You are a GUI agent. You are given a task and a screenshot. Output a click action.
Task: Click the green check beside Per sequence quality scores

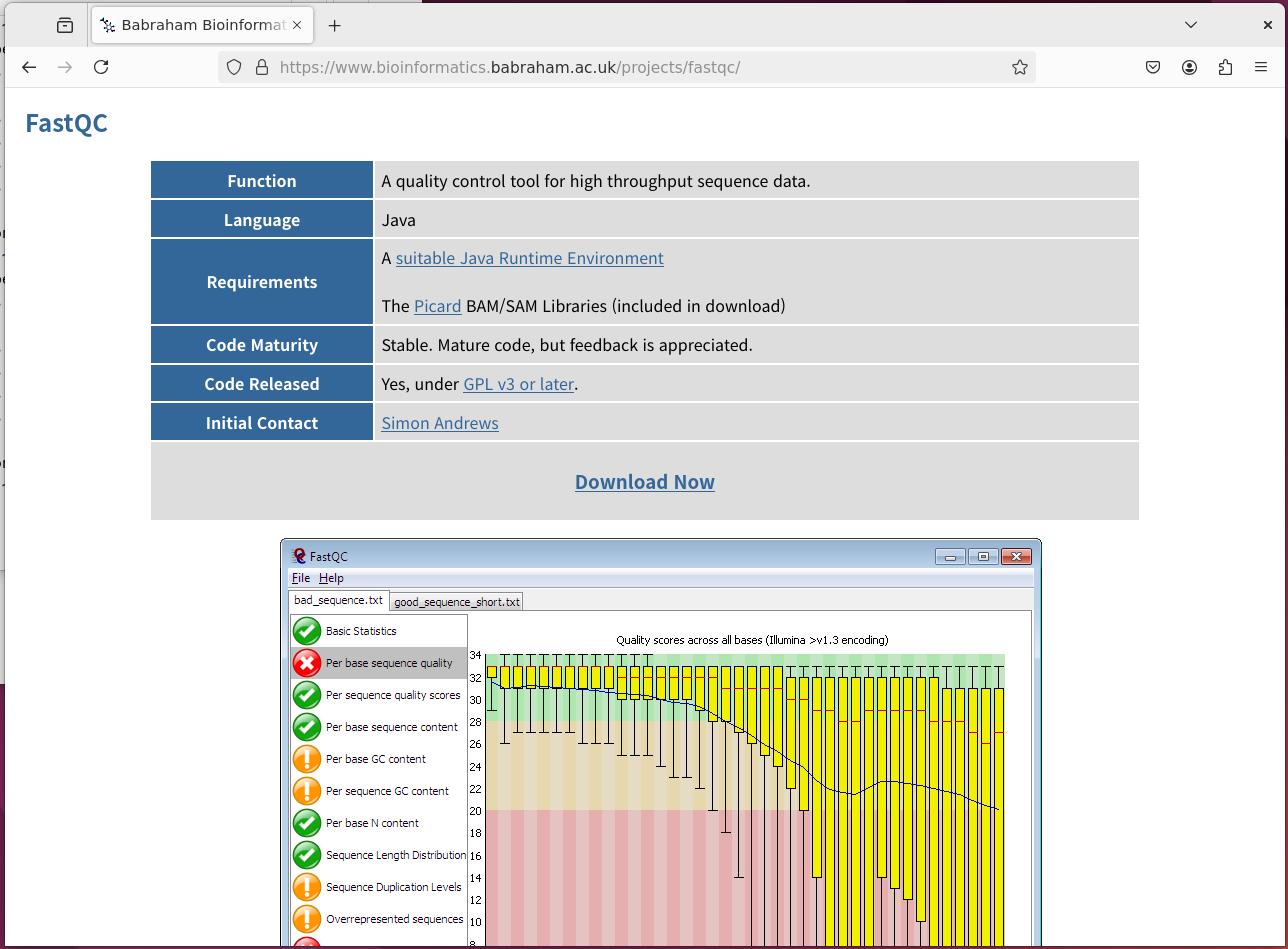point(307,695)
